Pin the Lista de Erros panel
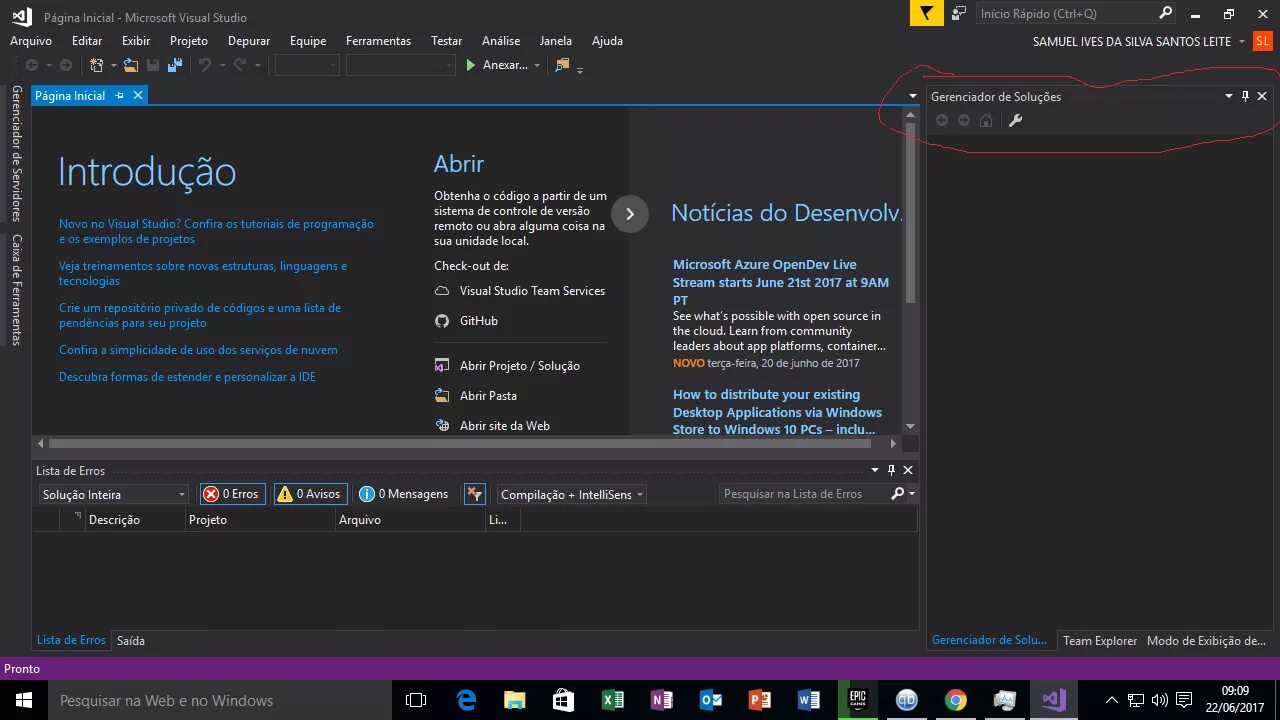 click(891, 470)
